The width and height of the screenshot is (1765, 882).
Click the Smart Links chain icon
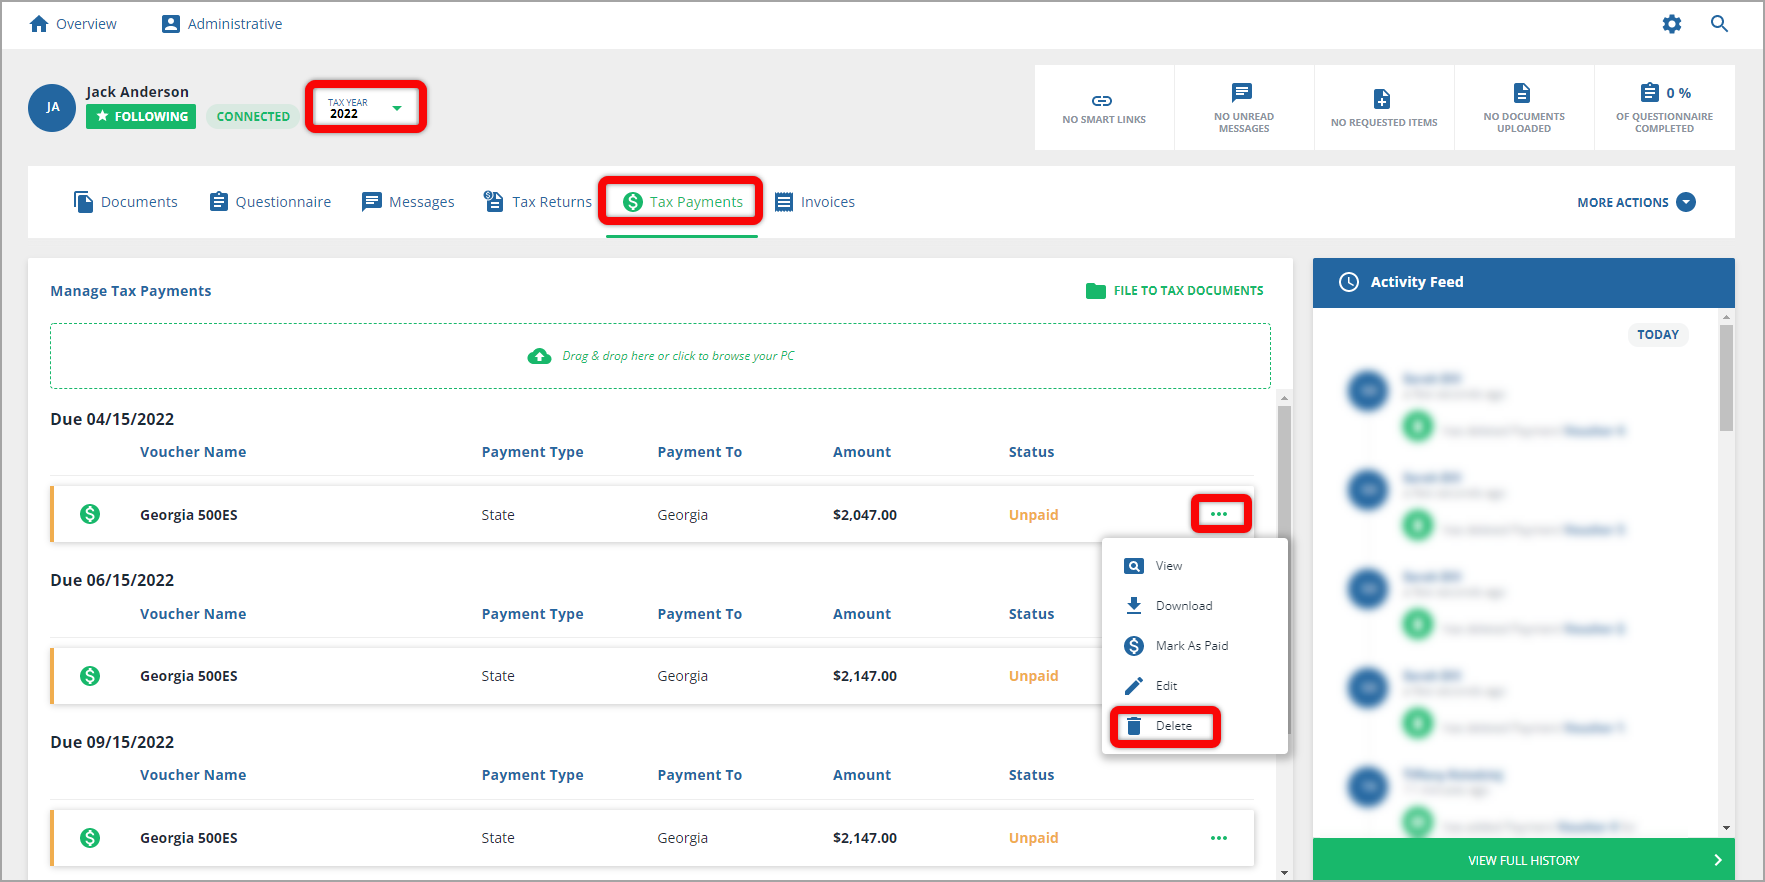tap(1102, 101)
